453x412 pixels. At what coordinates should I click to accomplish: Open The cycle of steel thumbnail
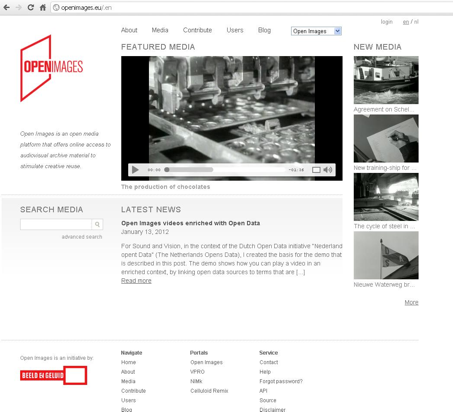(386, 197)
